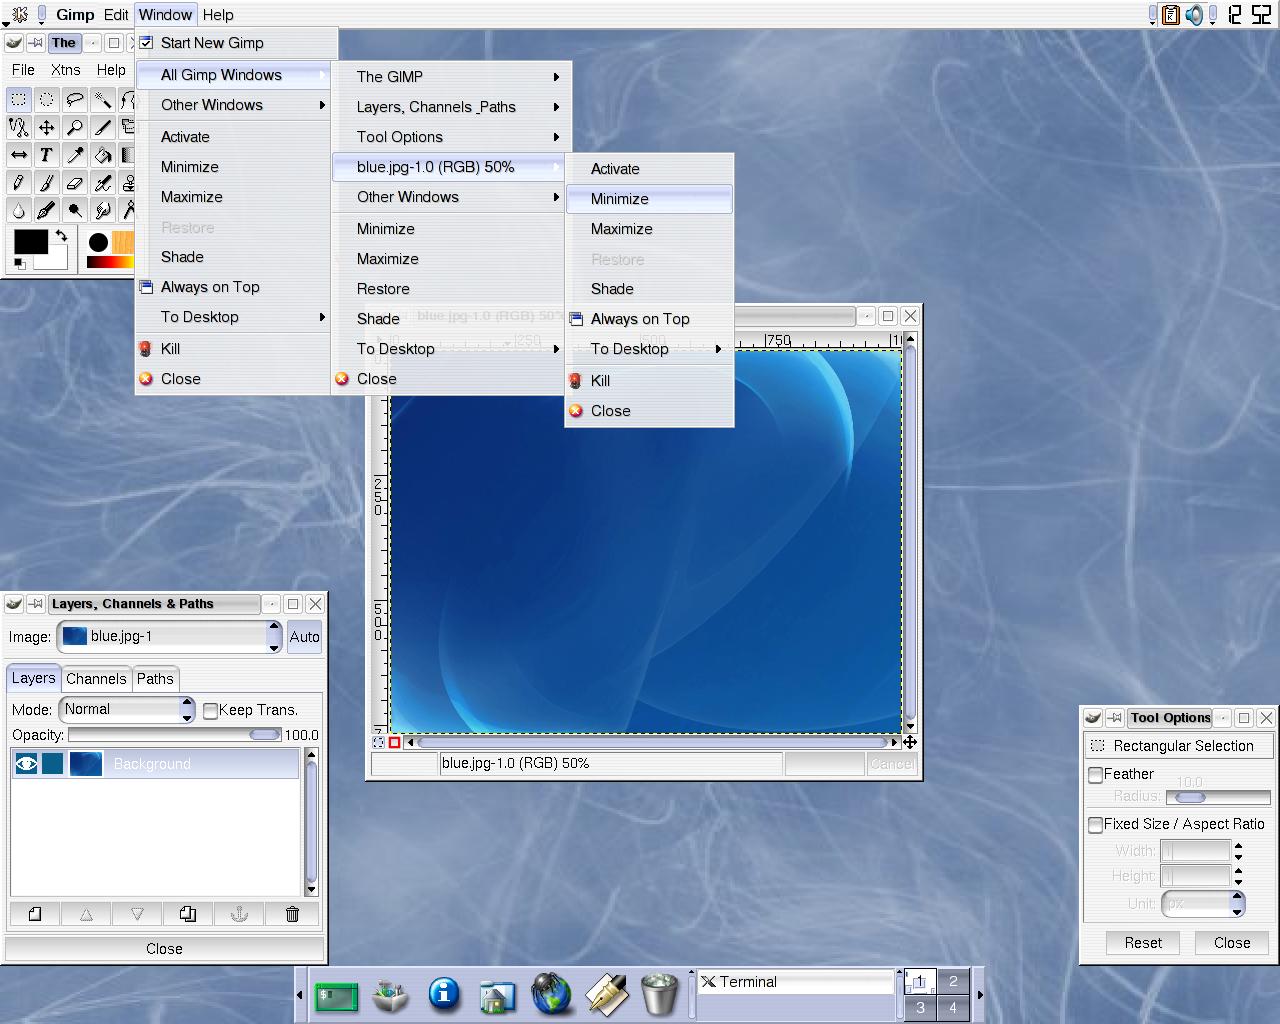Screen dimensions: 1280x1024
Task: Enable the Feather checkbox
Action: [1096, 774]
